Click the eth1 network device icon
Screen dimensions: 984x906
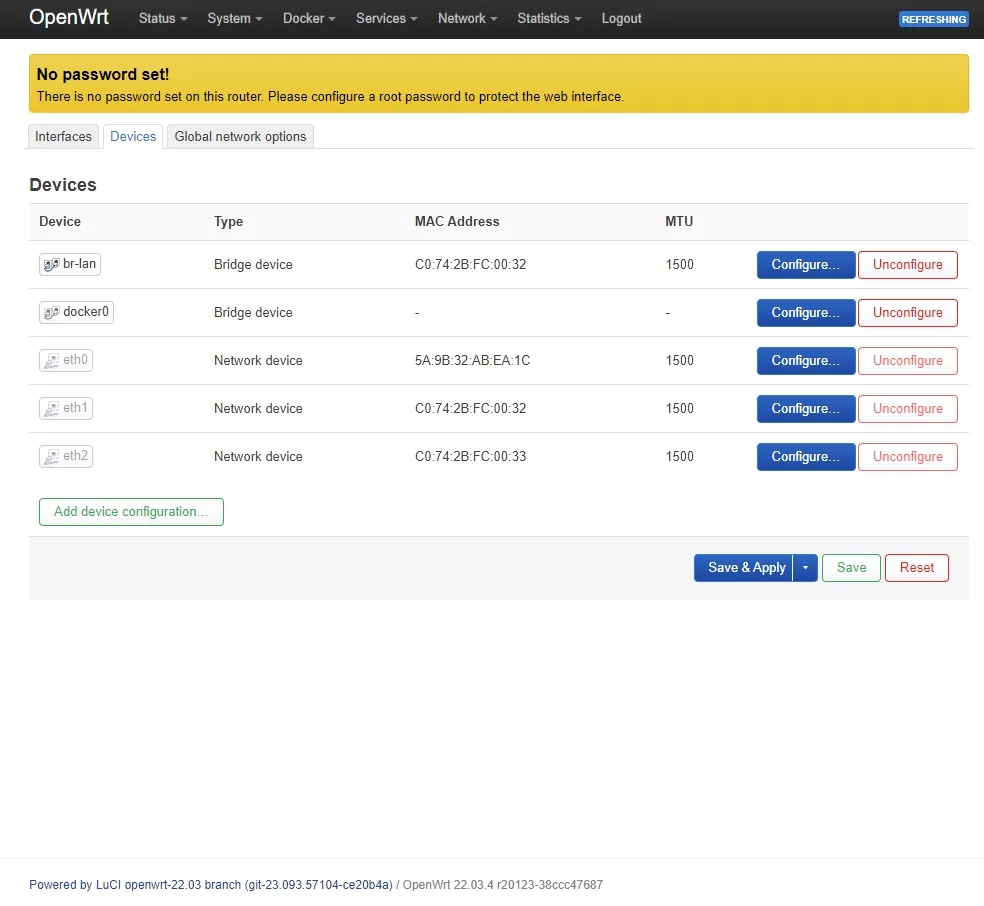click(x=51, y=408)
